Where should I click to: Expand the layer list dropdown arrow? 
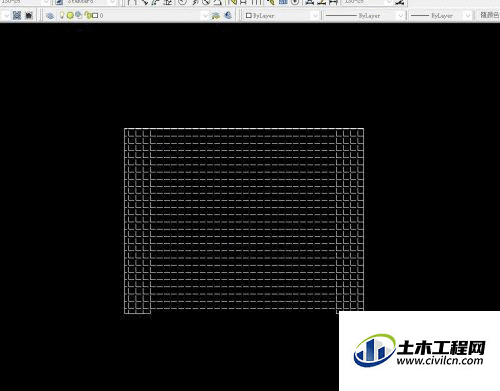pos(205,16)
